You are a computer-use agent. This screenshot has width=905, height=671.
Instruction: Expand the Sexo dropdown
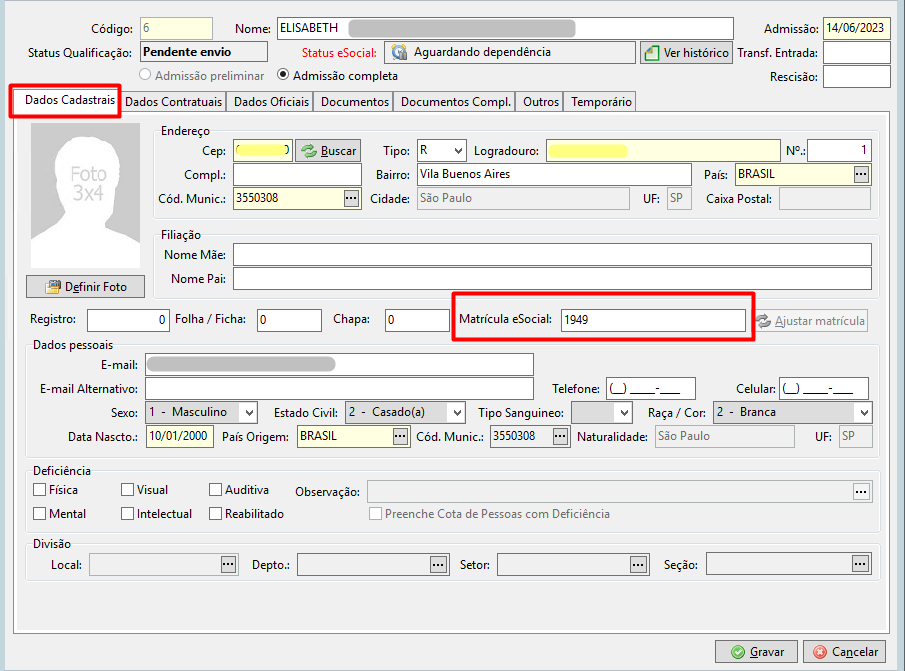point(249,413)
